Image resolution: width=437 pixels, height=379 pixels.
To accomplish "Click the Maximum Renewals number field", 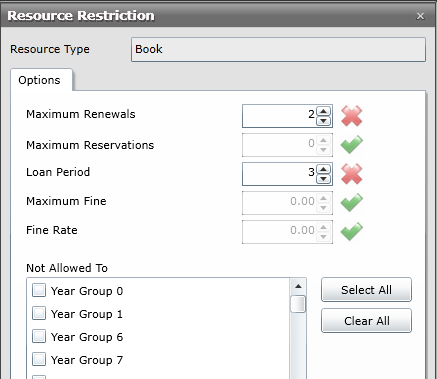I will click(279, 116).
